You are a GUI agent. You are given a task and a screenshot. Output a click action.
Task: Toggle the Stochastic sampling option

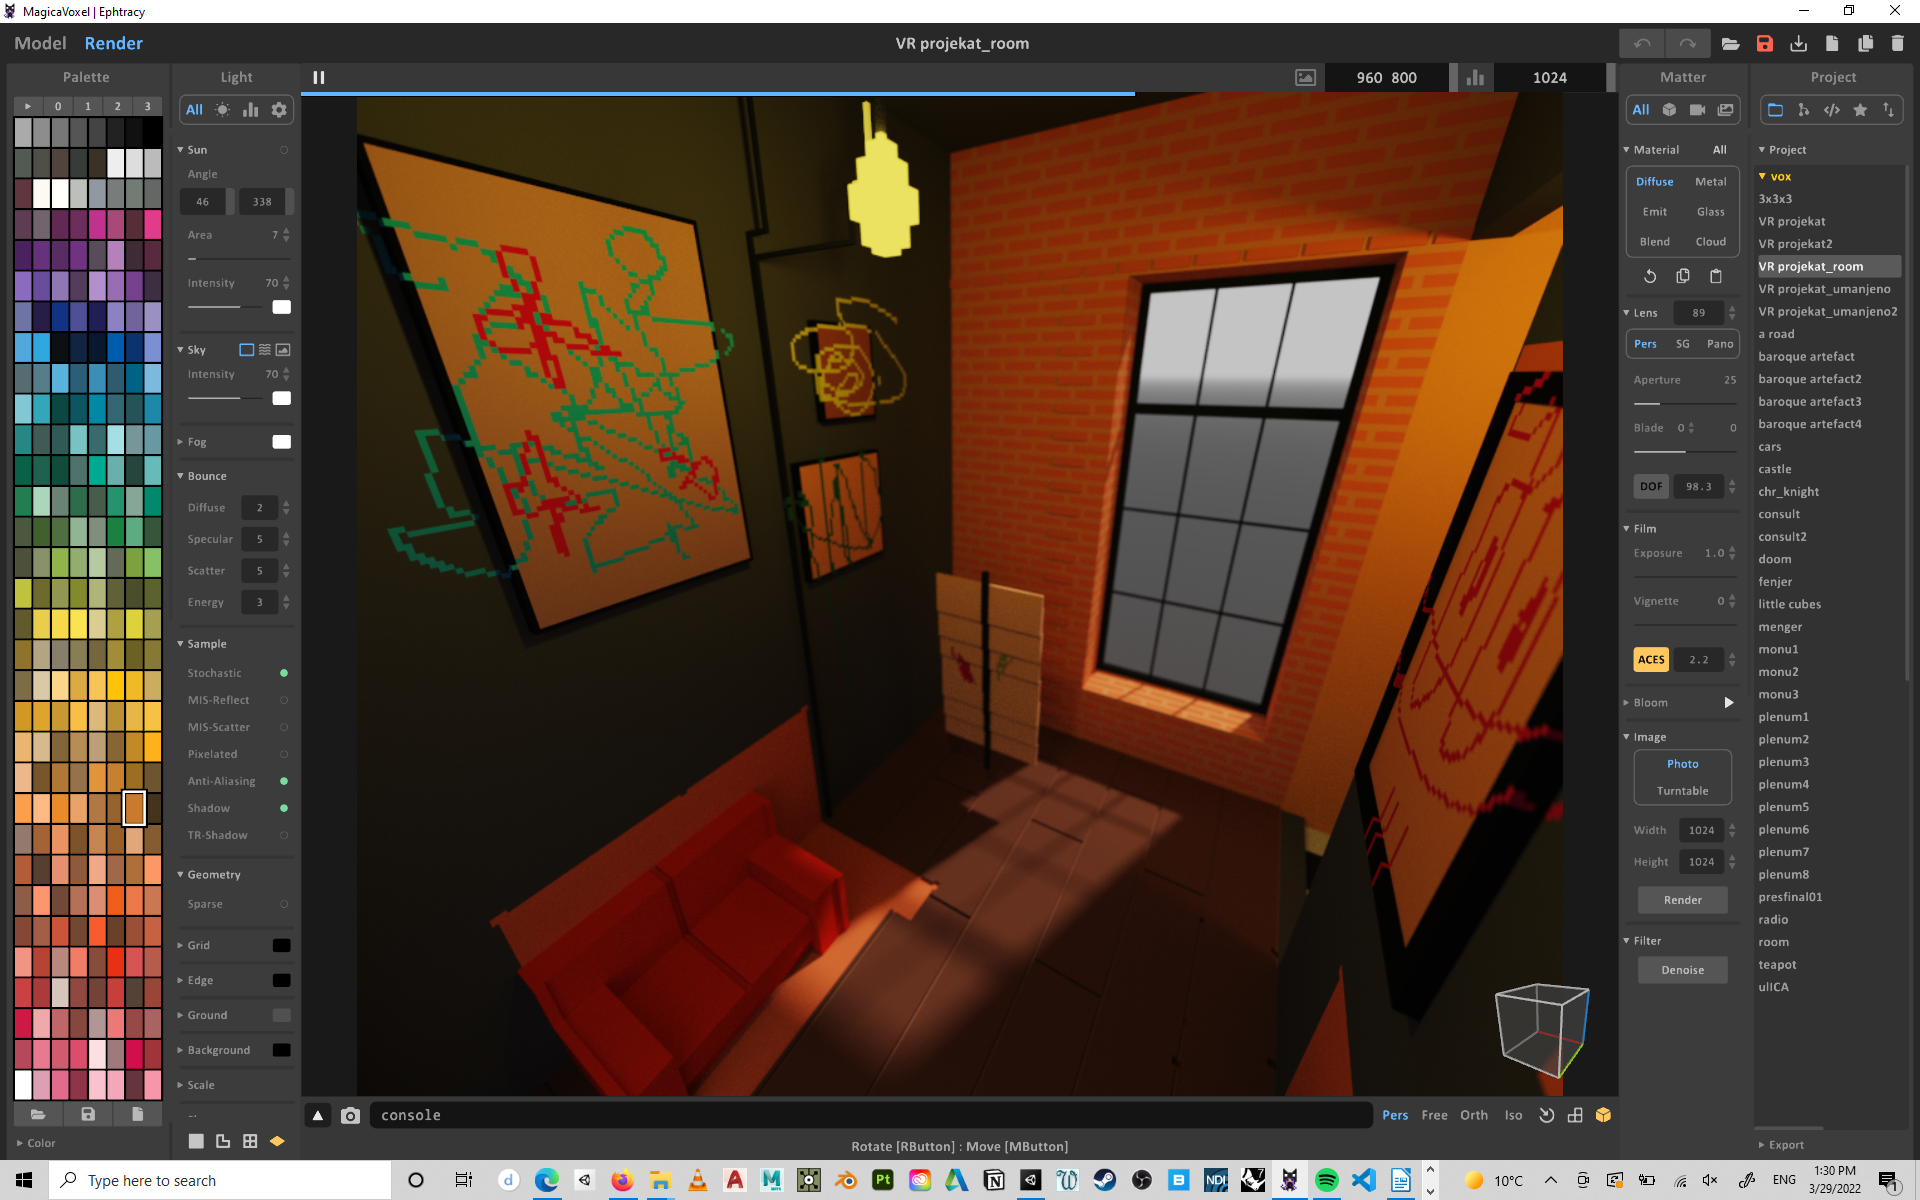(284, 673)
